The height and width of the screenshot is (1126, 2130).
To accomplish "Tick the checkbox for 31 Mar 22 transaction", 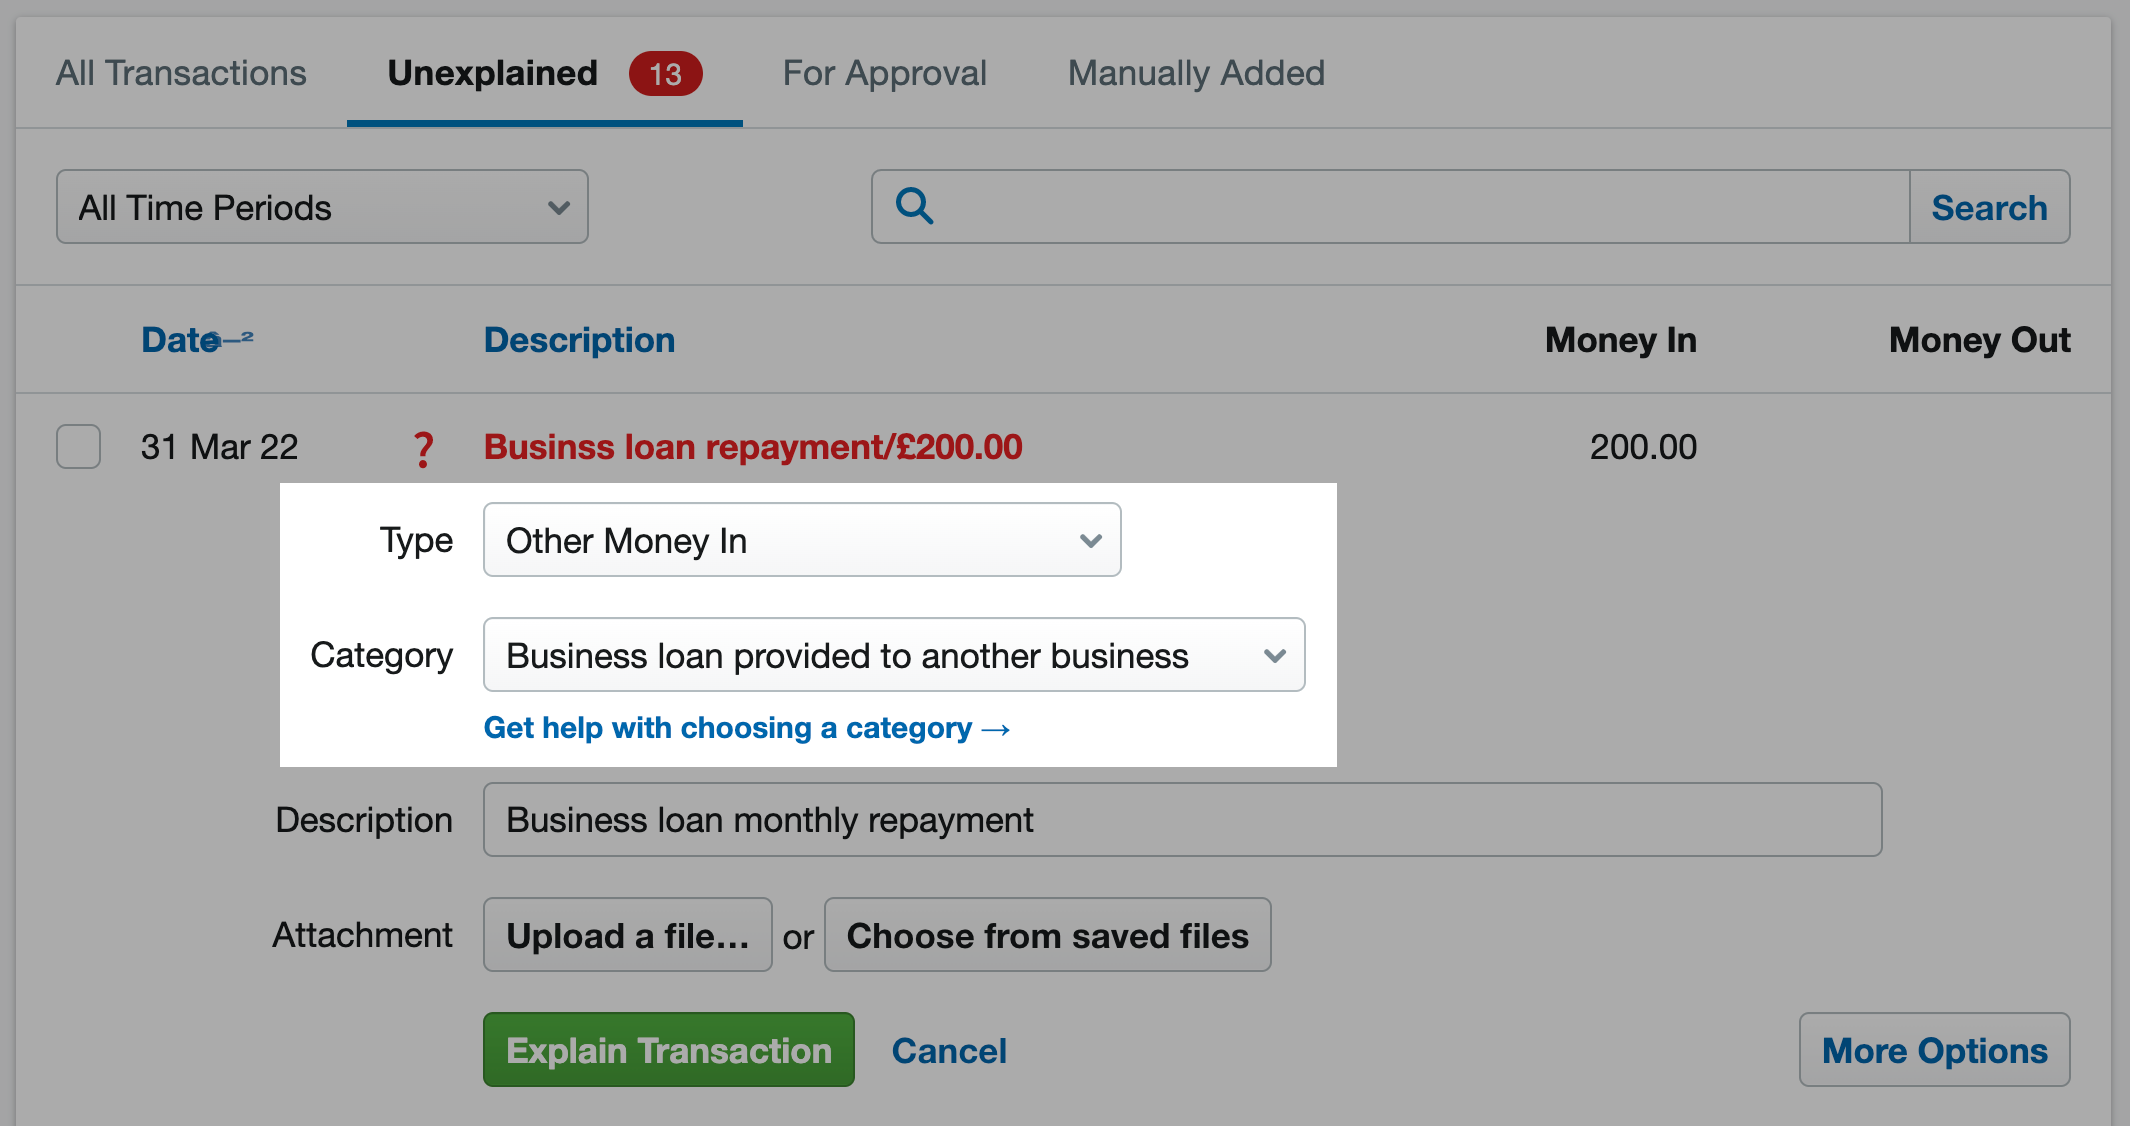I will [x=78, y=446].
